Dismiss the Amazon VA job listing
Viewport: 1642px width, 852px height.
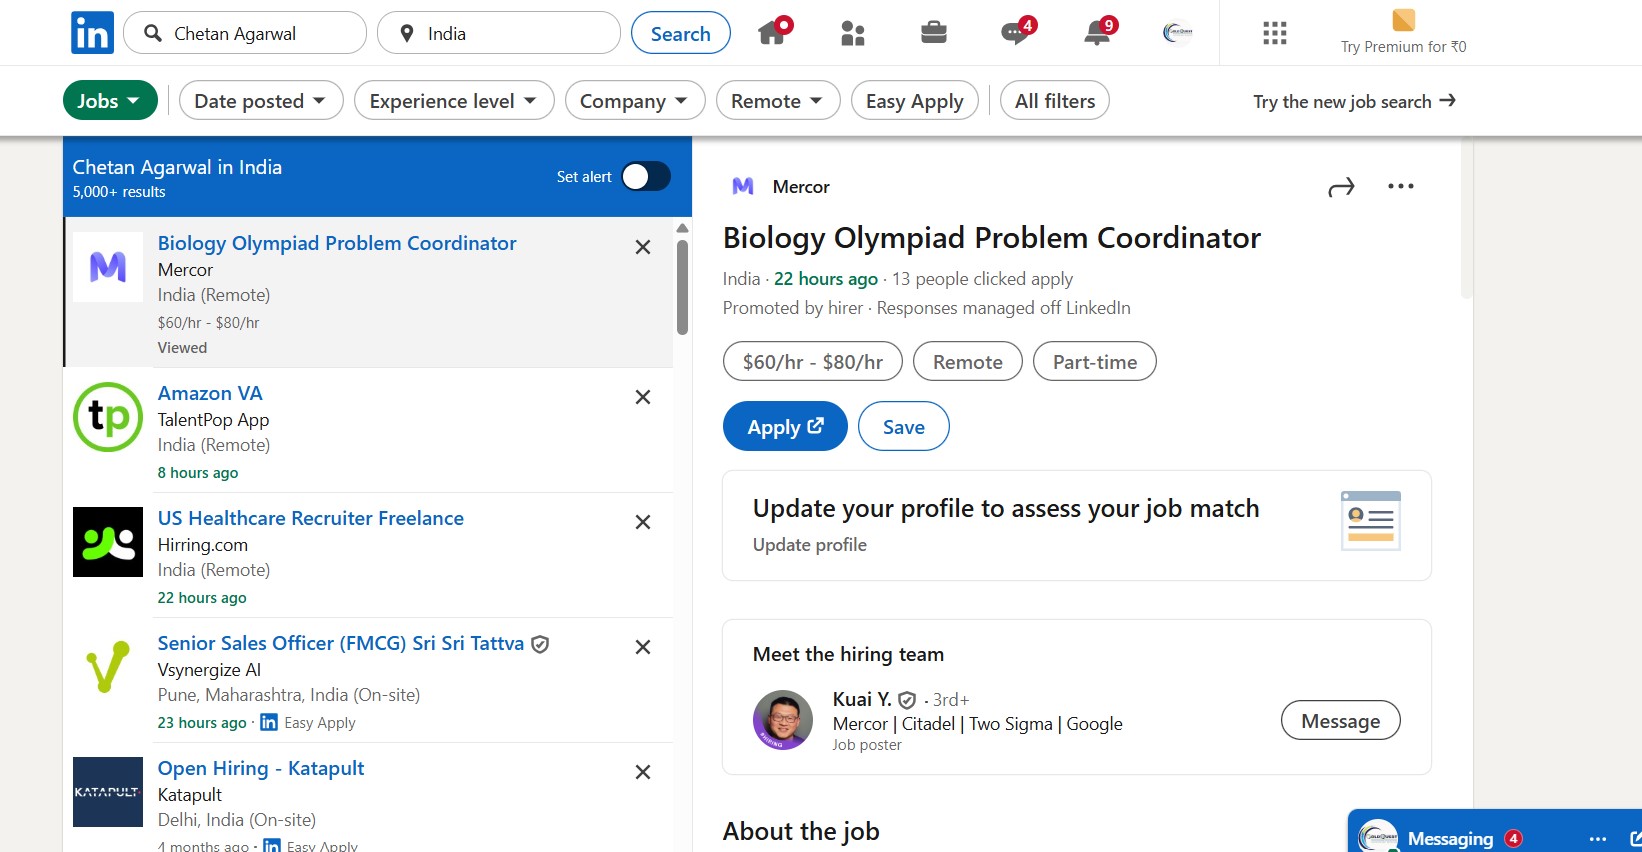tap(643, 397)
